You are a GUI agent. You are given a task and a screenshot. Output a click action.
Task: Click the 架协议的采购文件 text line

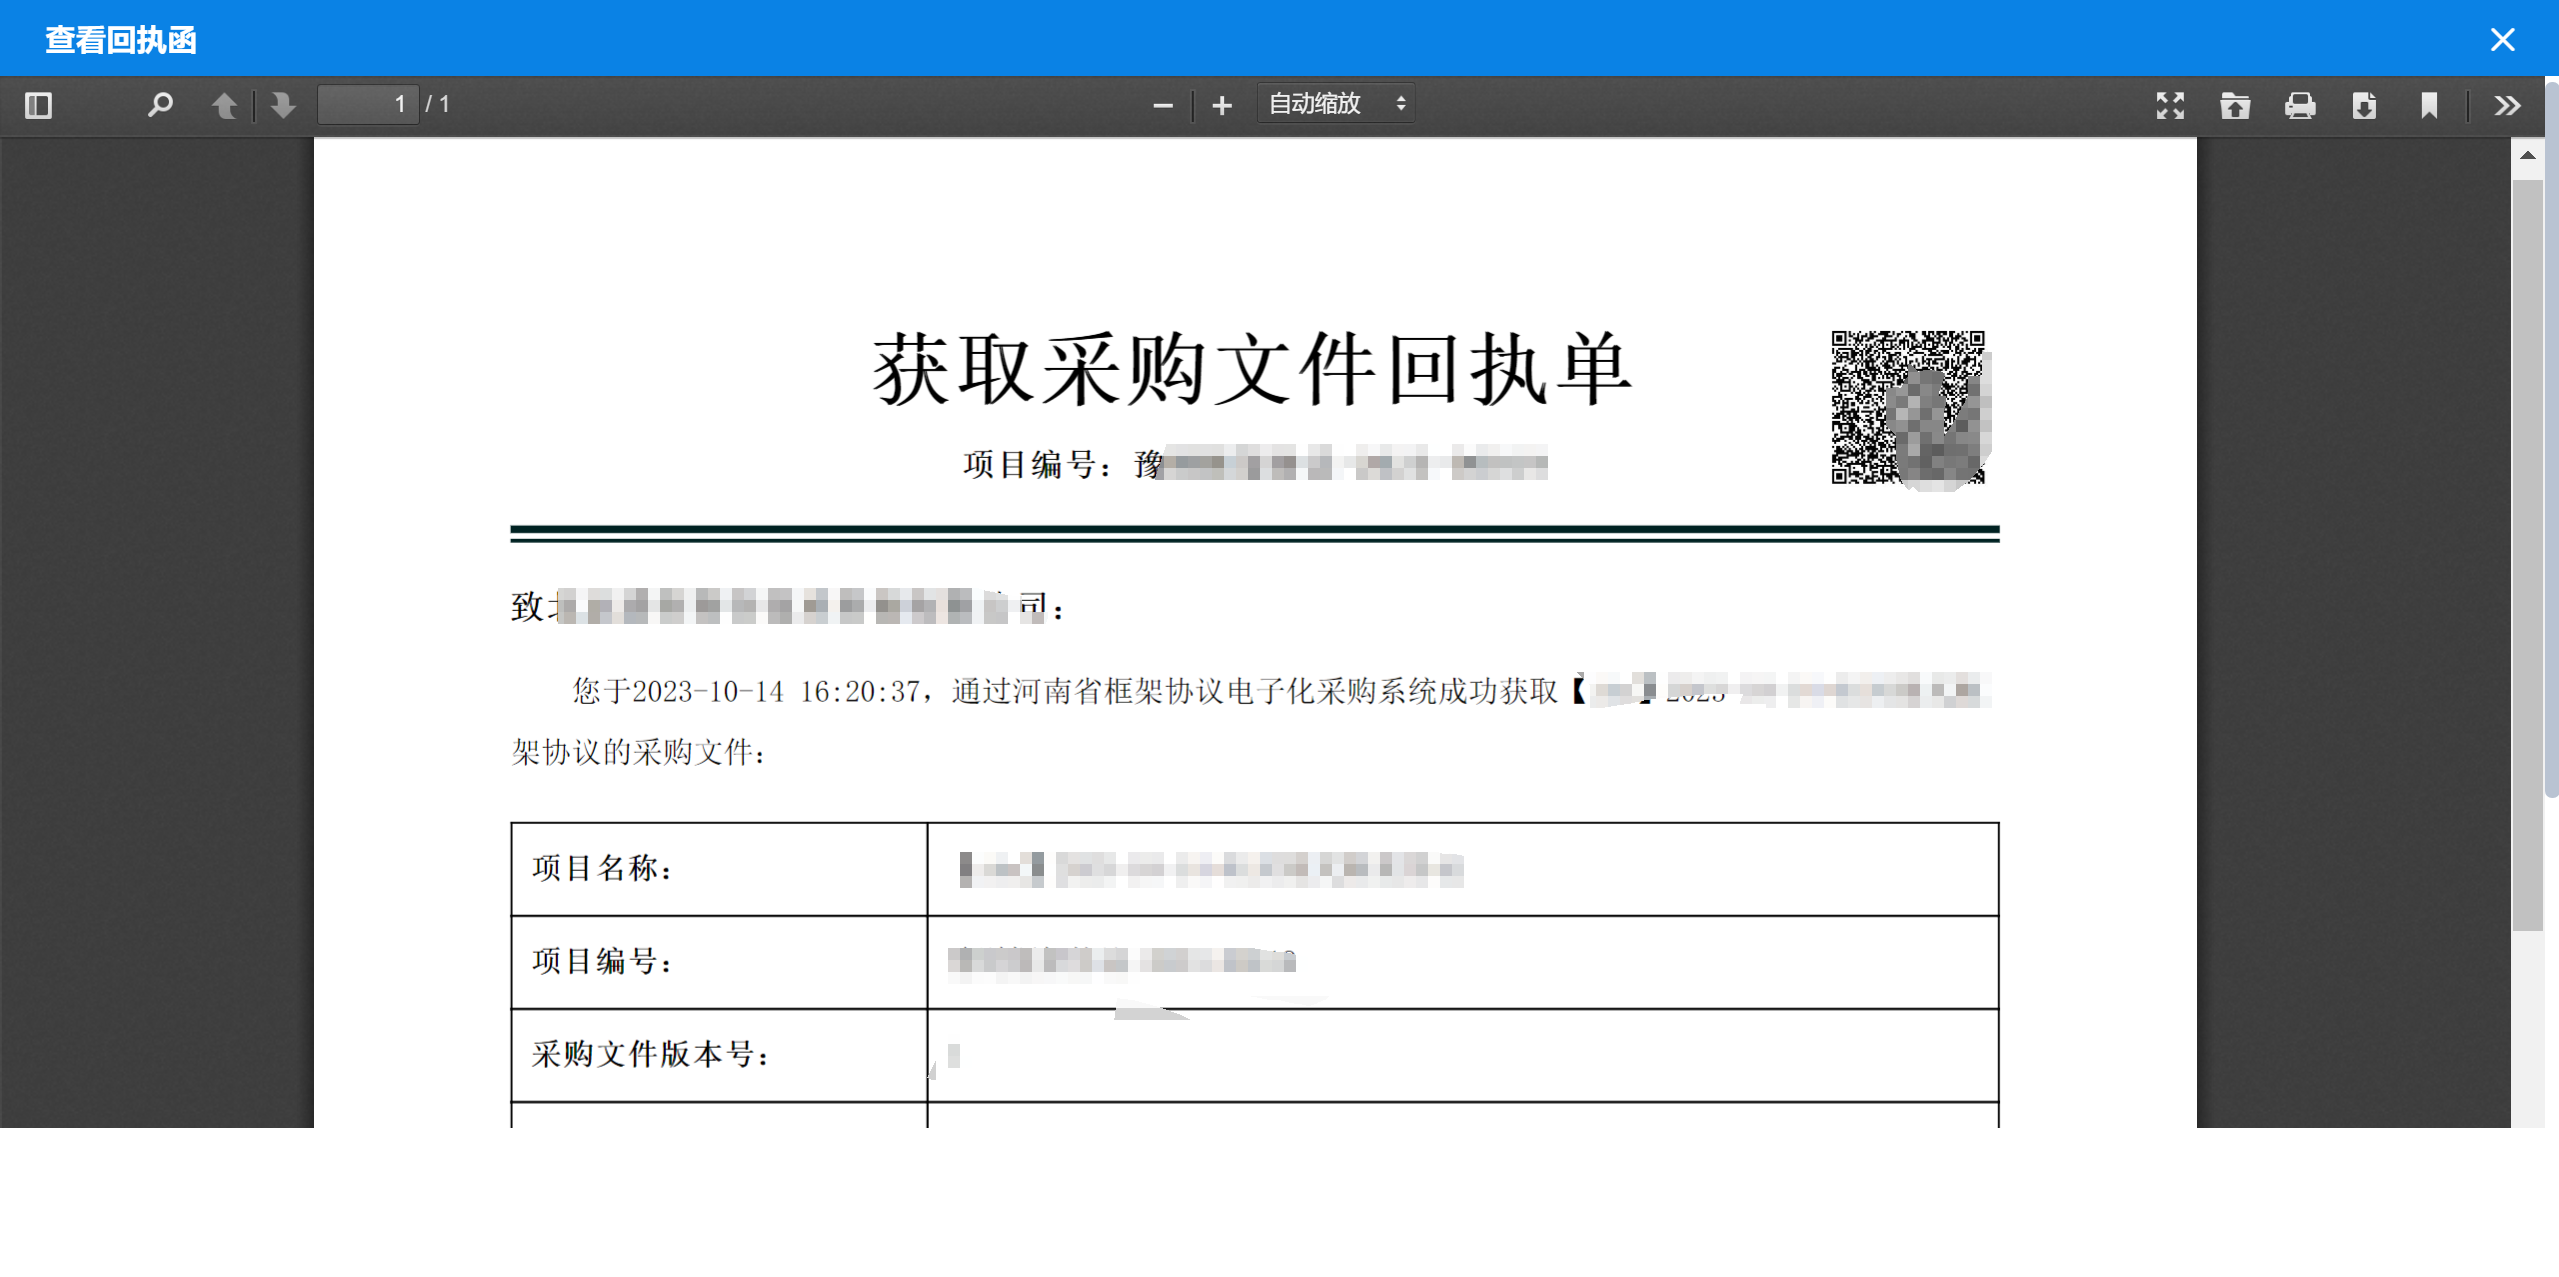pyautogui.click(x=639, y=752)
